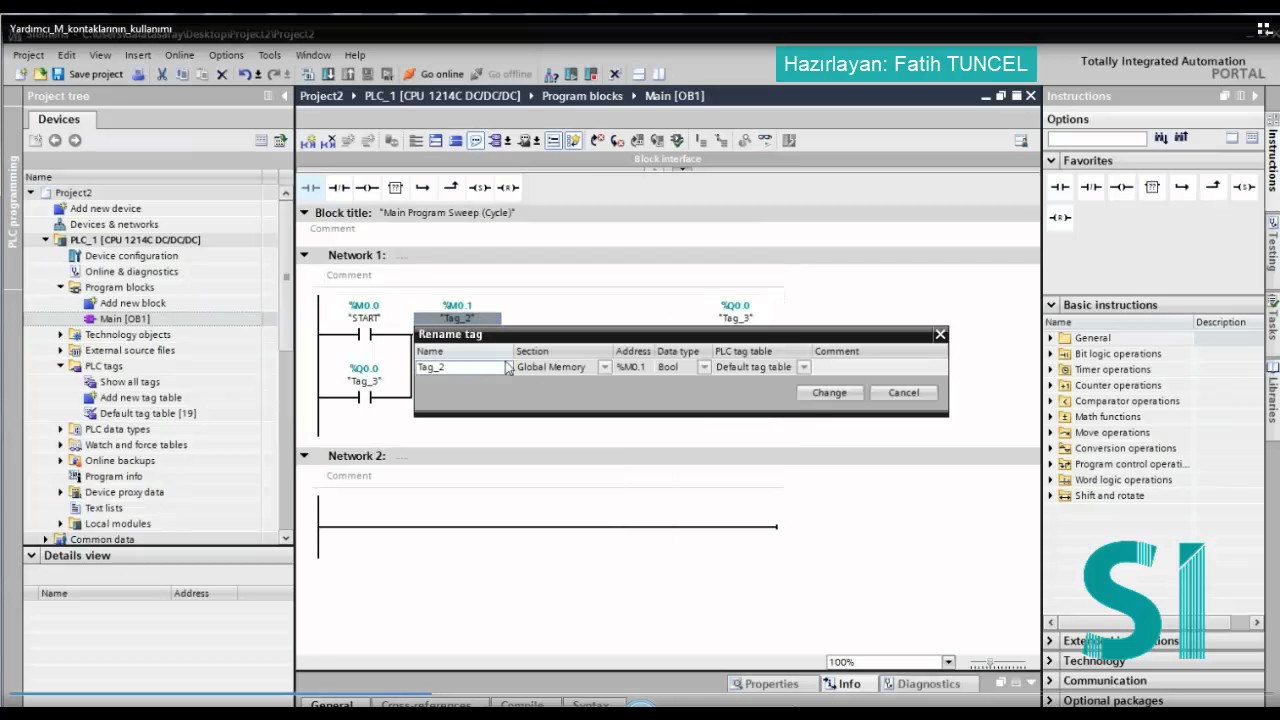This screenshot has width=1280, height=720.
Task: Select normally open contact in Favorites panel
Action: pyautogui.click(x=1060, y=187)
